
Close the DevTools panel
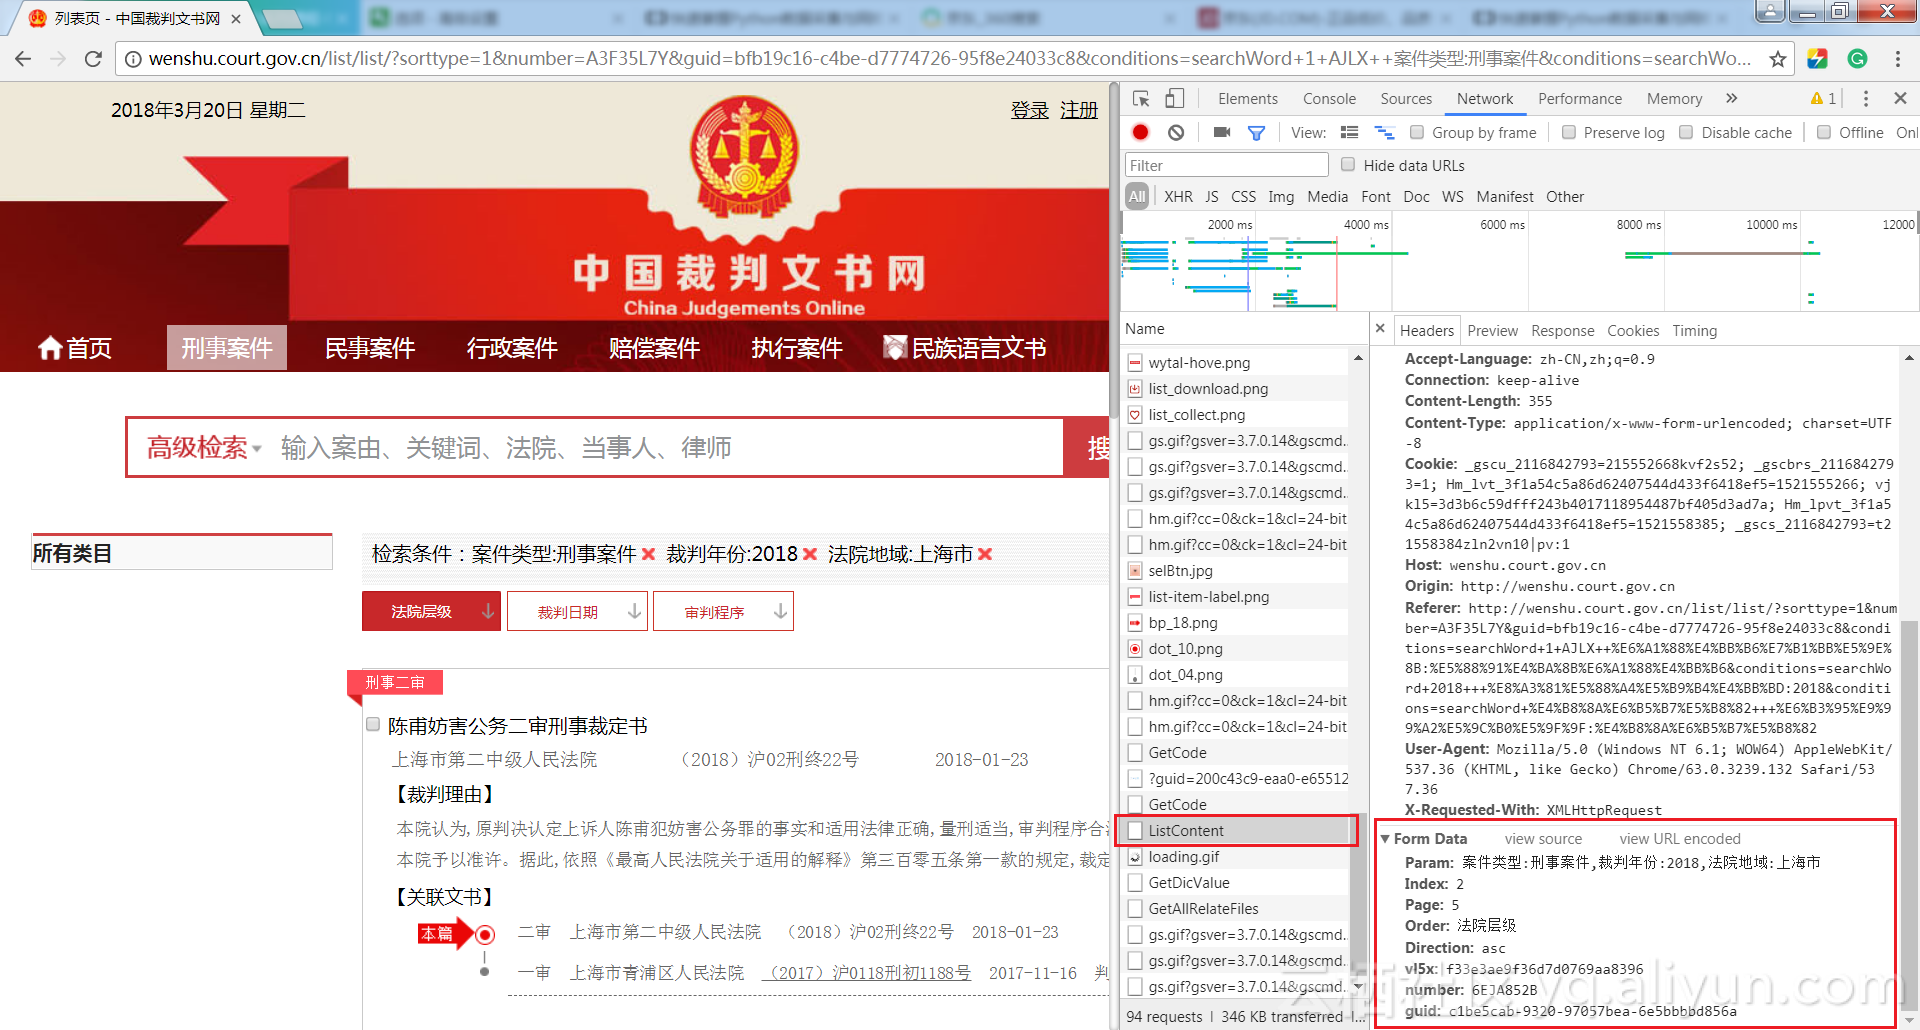(1900, 98)
